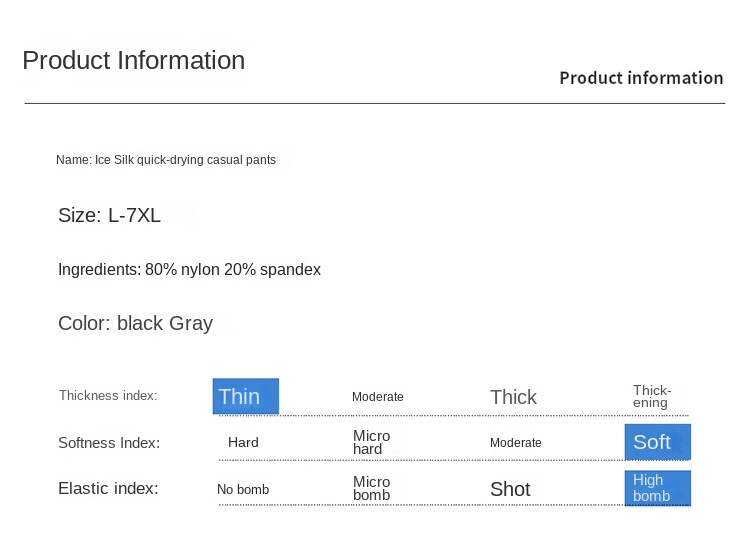This screenshot has width=750, height=533.
Task: Click the bold Product information label at right
Action: coord(641,78)
